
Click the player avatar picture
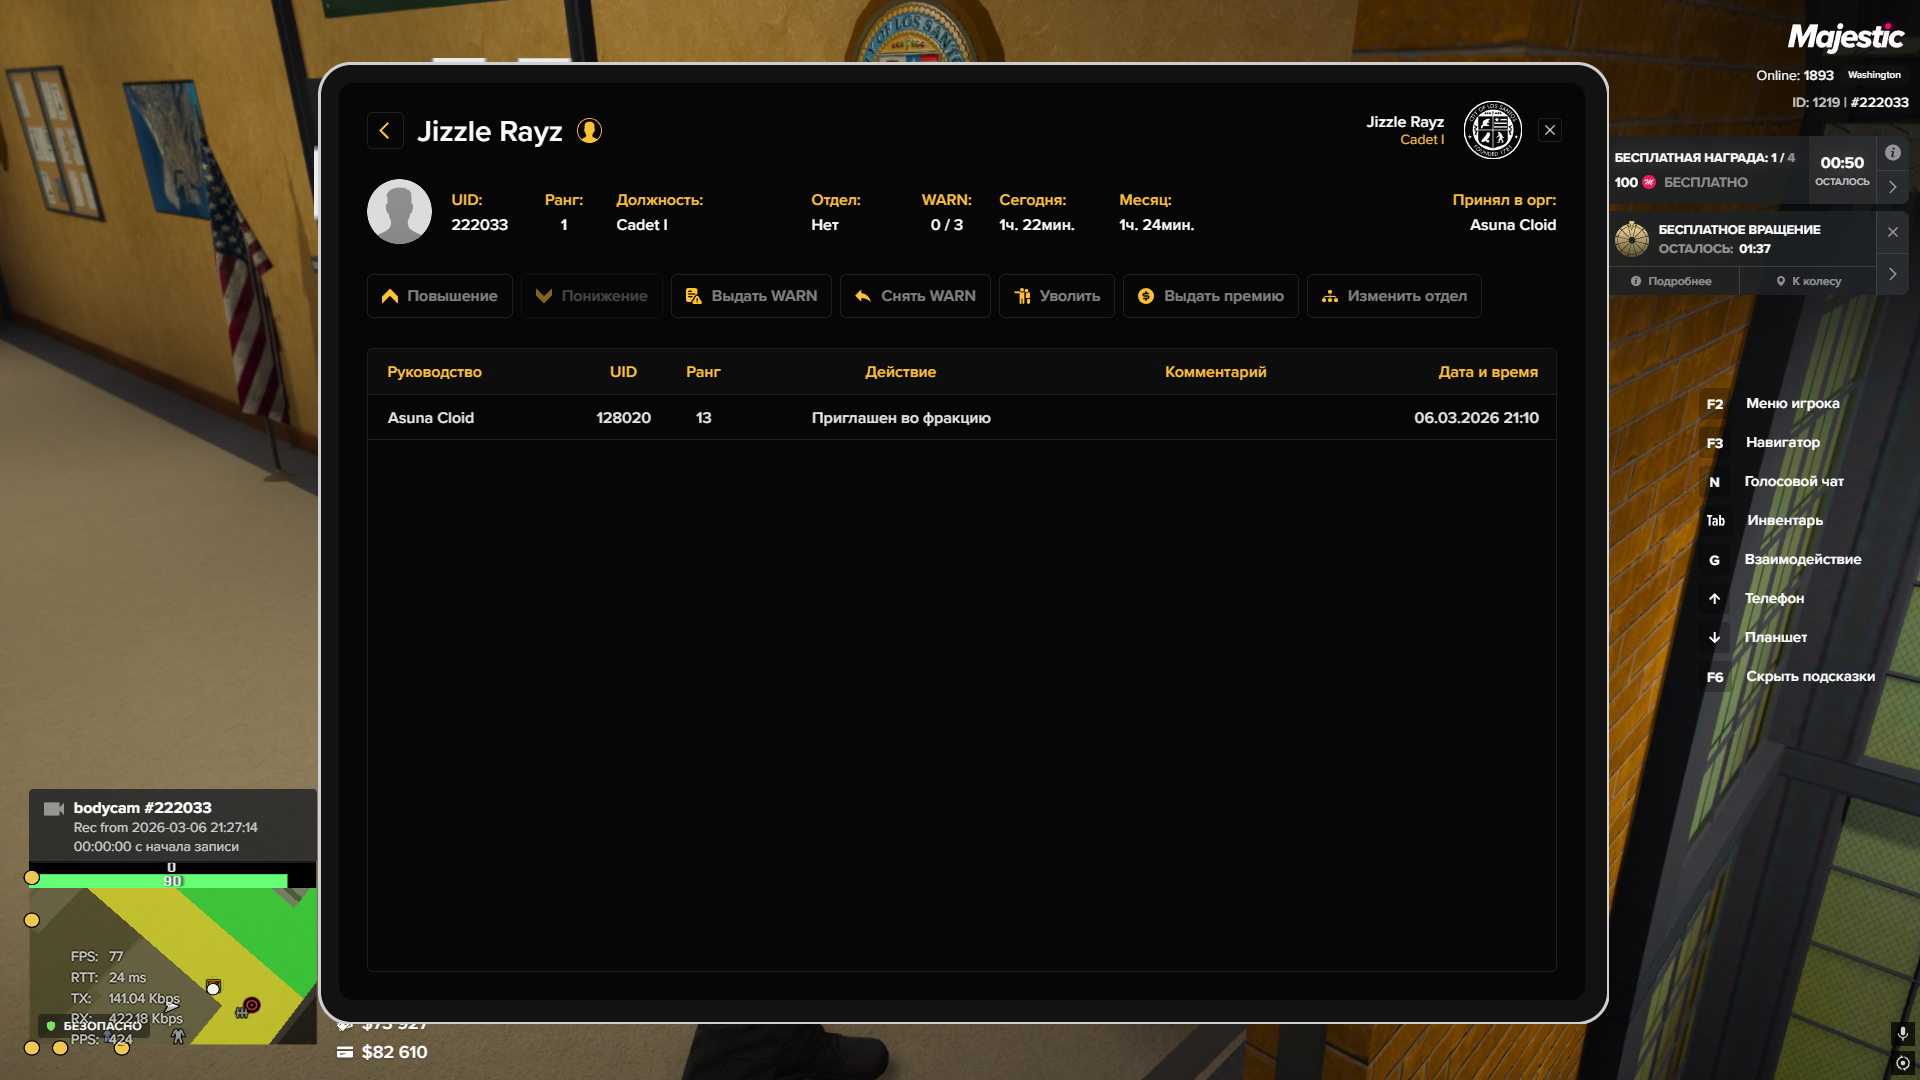click(x=399, y=212)
